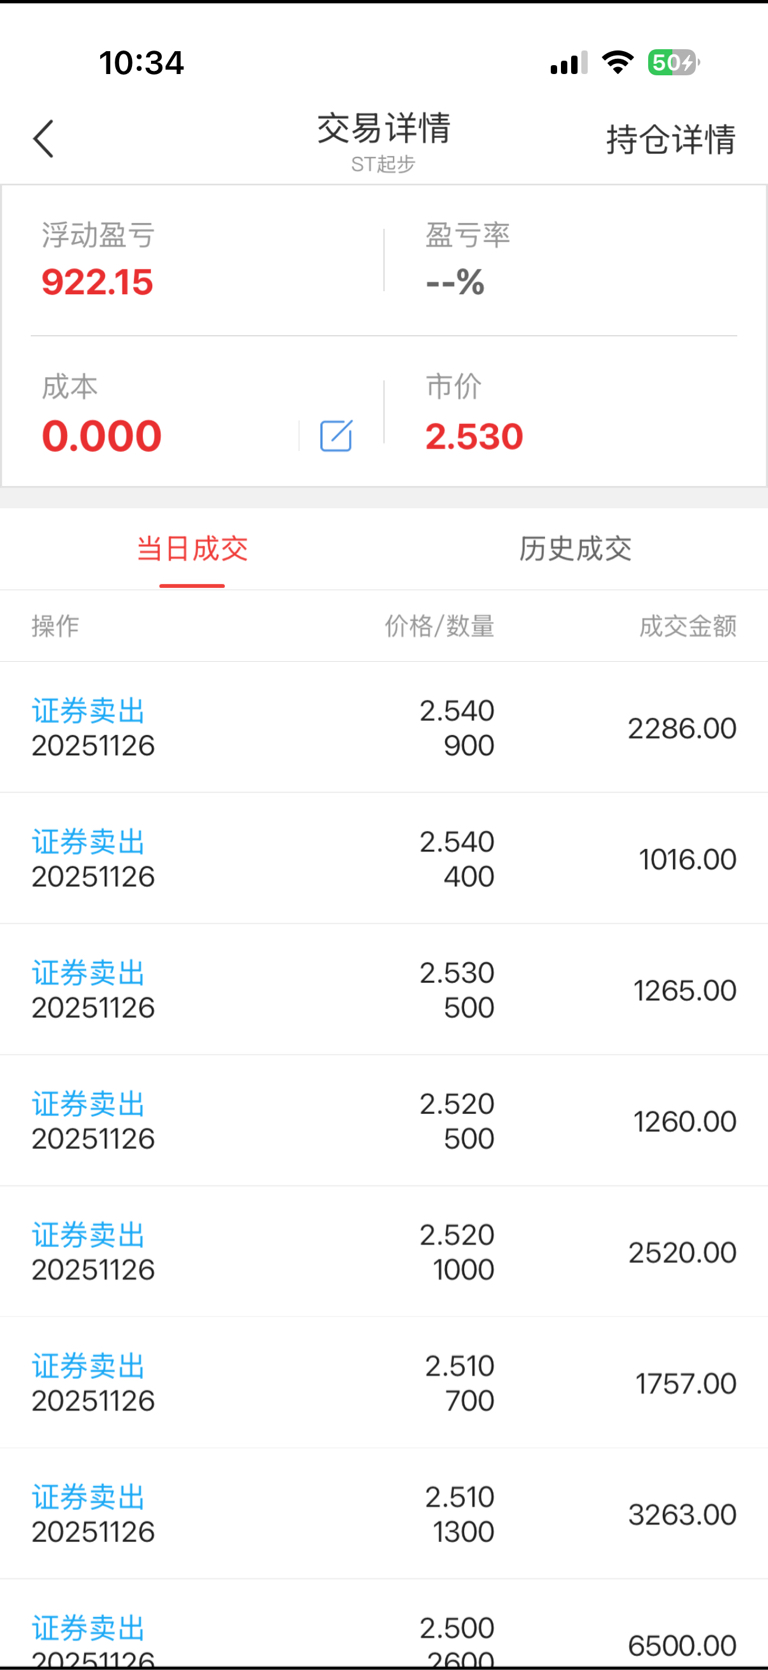Tap the back arrow icon
This screenshot has width=768, height=1670.
[x=43, y=139]
